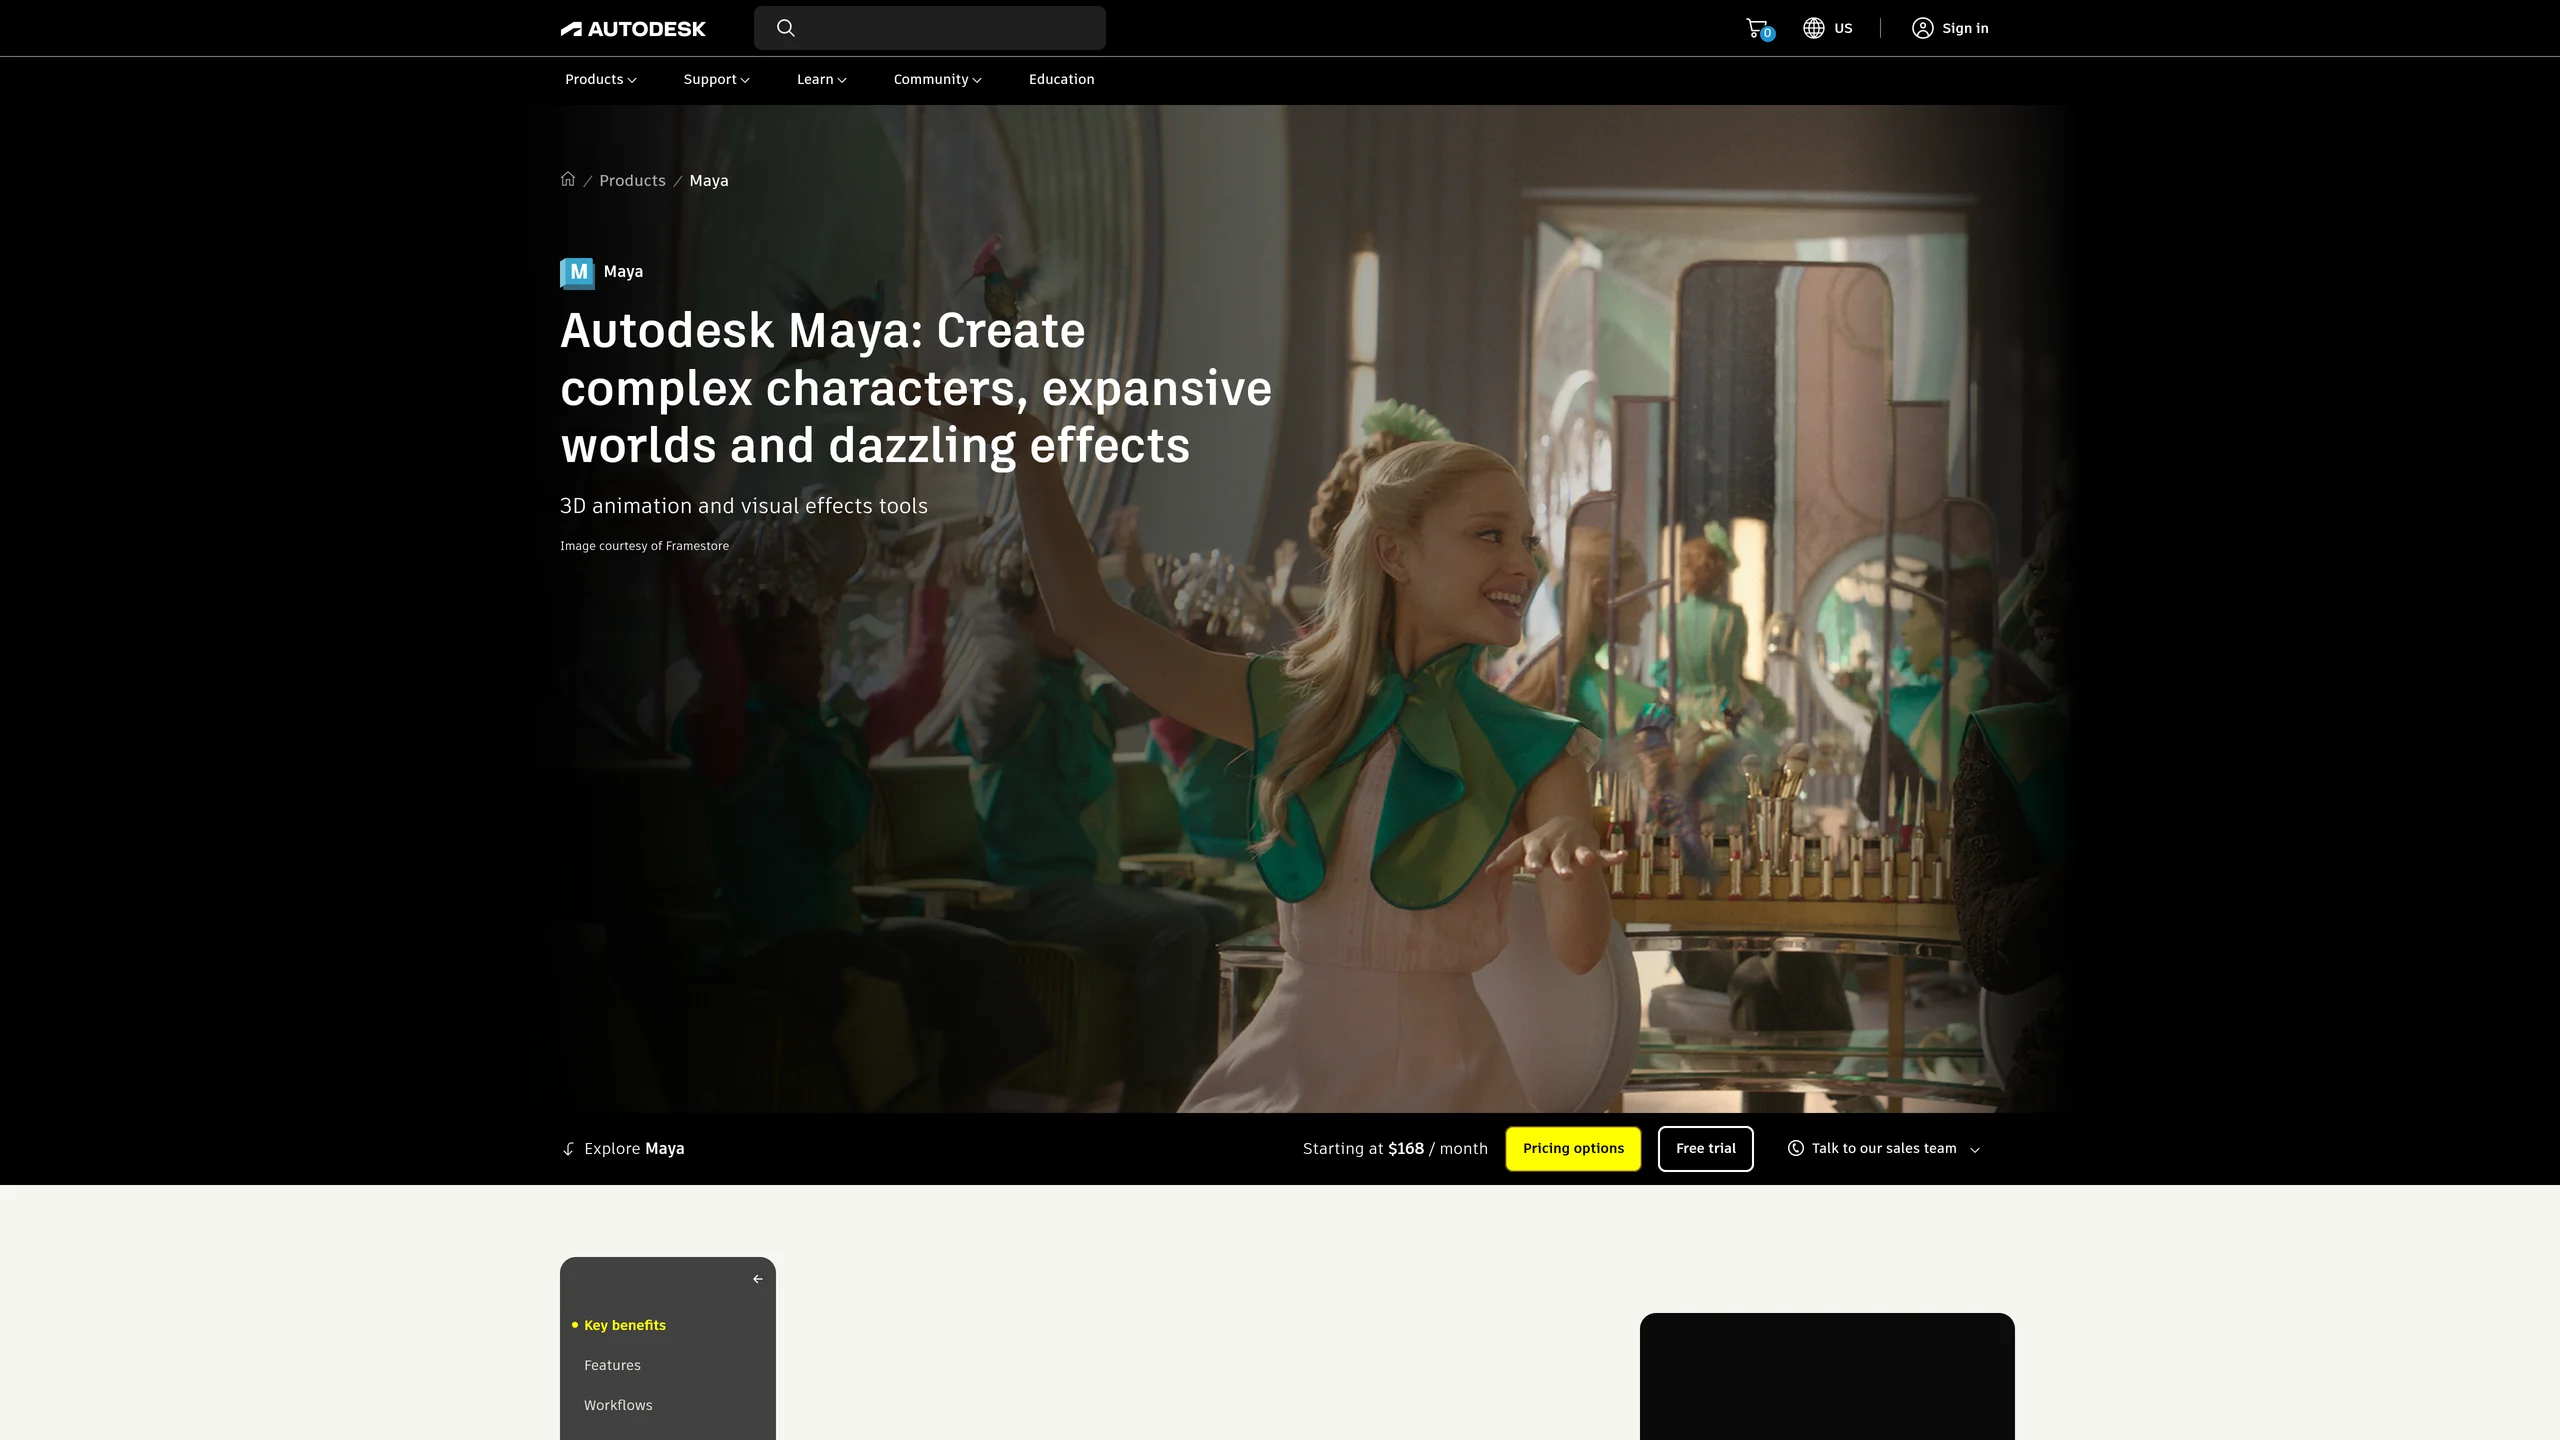The image size is (2560, 1440).
Task: Select Key benefits in side navigation
Action: tap(625, 1325)
